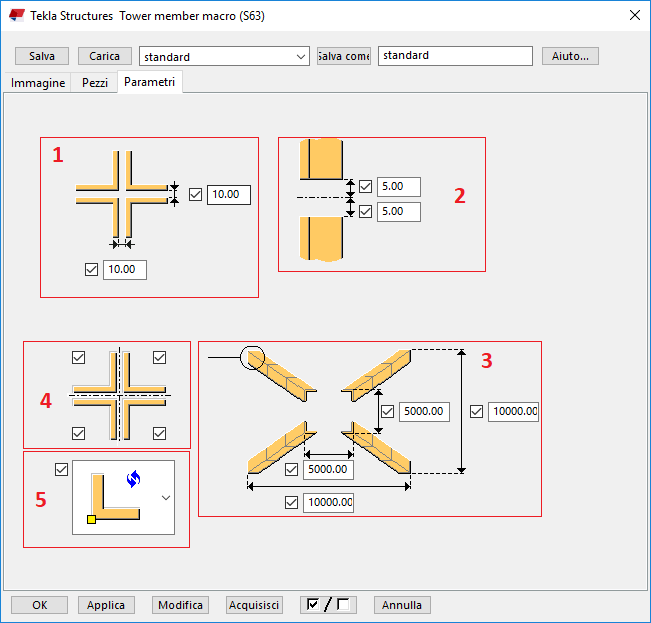651x623 pixels.
Task: Click the cross-section gap diagram in section 1
Action: point(122,195)
